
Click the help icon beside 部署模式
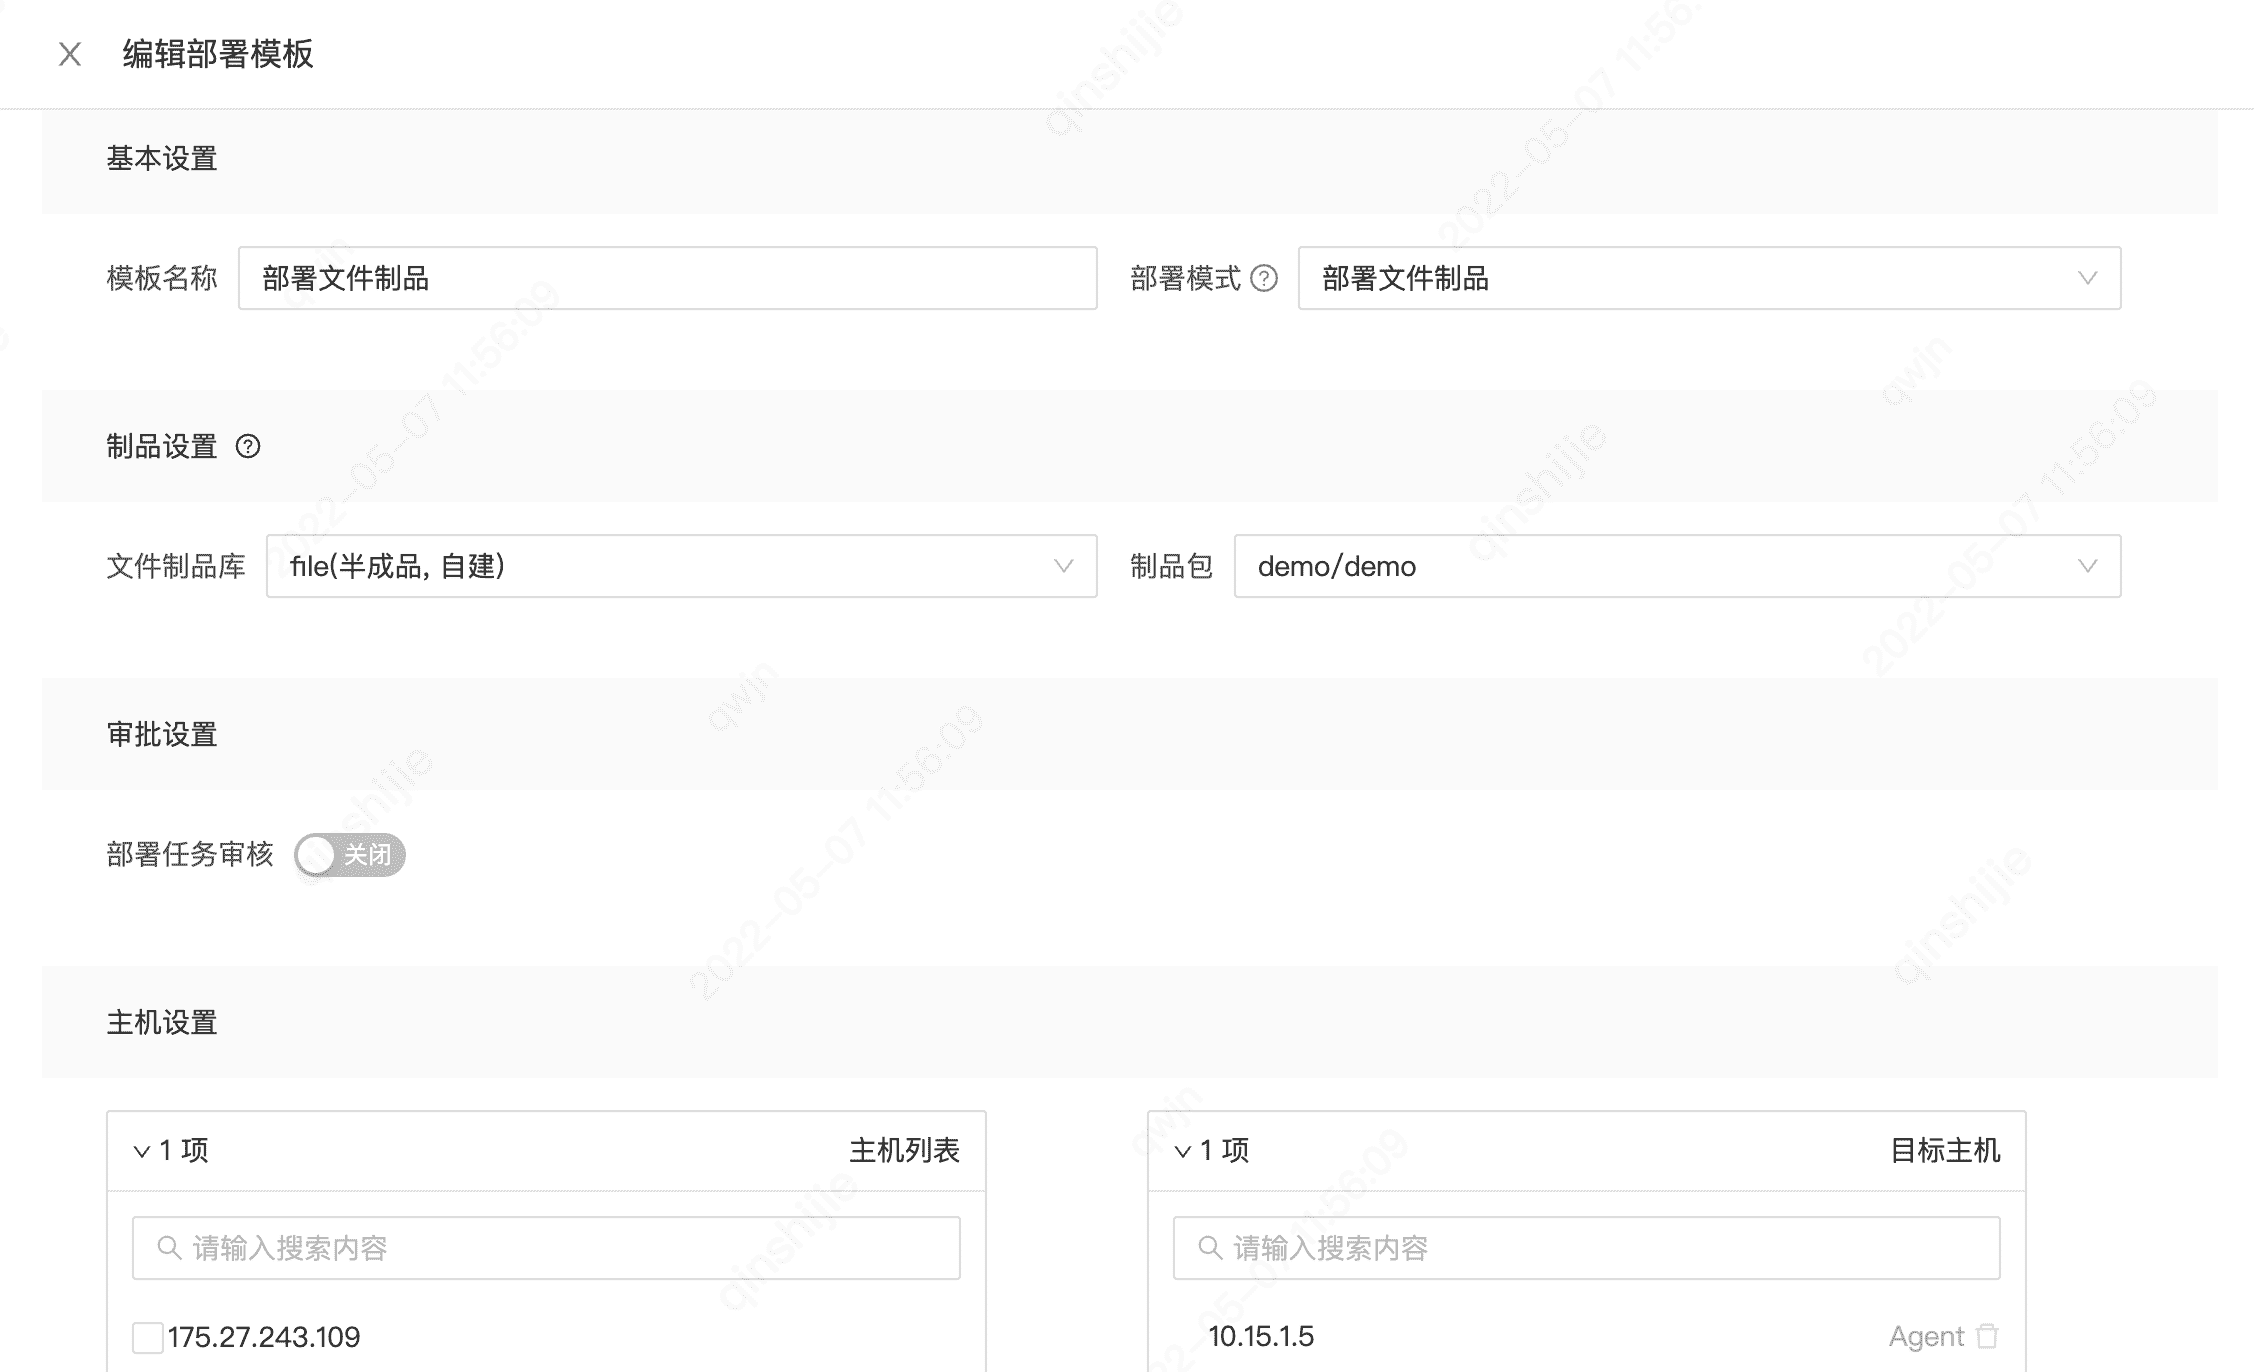tap(1265, 279)
